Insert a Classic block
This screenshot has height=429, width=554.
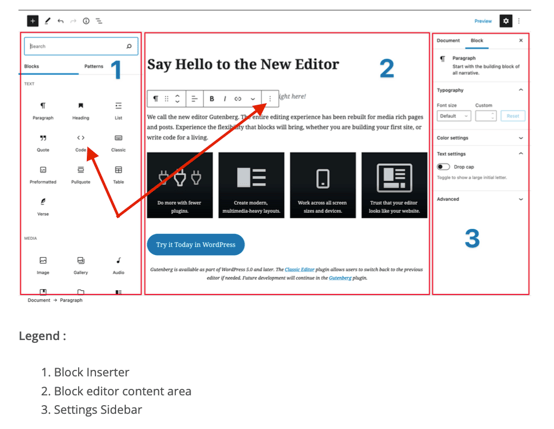click(x=118, y=143)
